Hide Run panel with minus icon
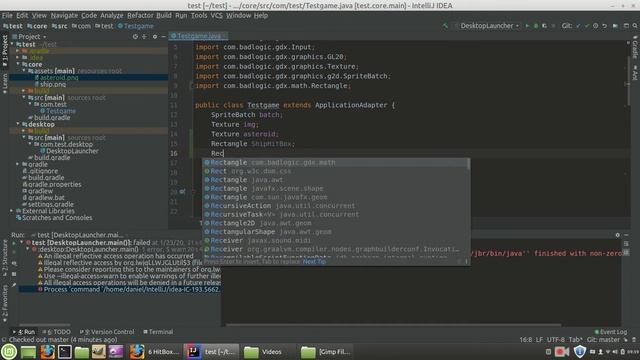Image resolution: width=640 pixels, height=360 pixels. point(627,235)
